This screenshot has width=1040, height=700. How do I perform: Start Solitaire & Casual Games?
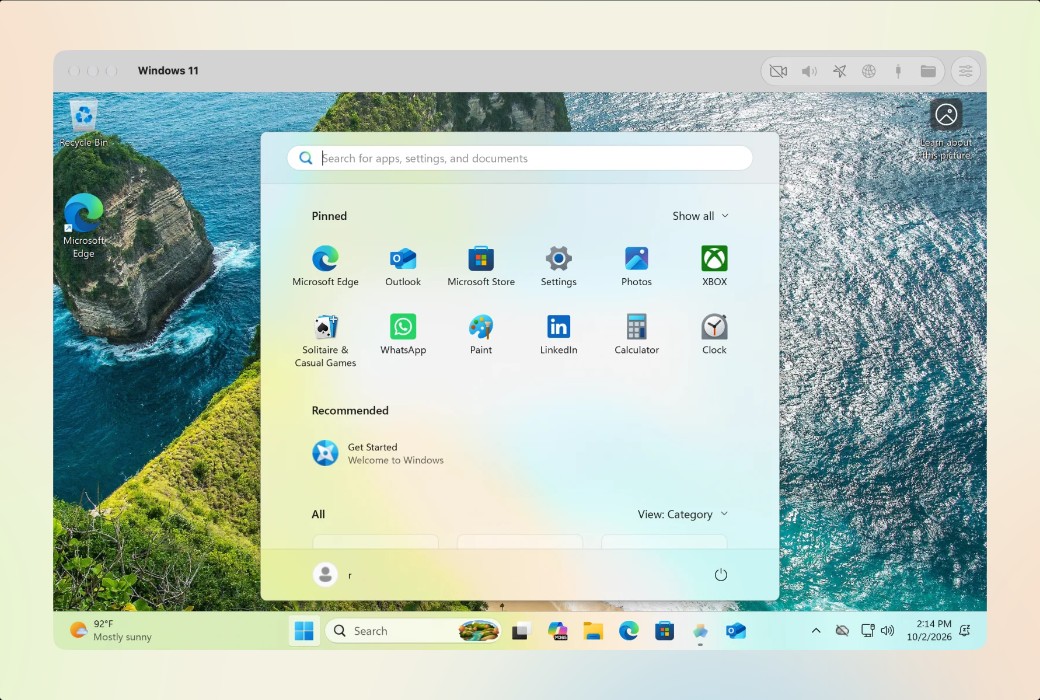(325, 340)
